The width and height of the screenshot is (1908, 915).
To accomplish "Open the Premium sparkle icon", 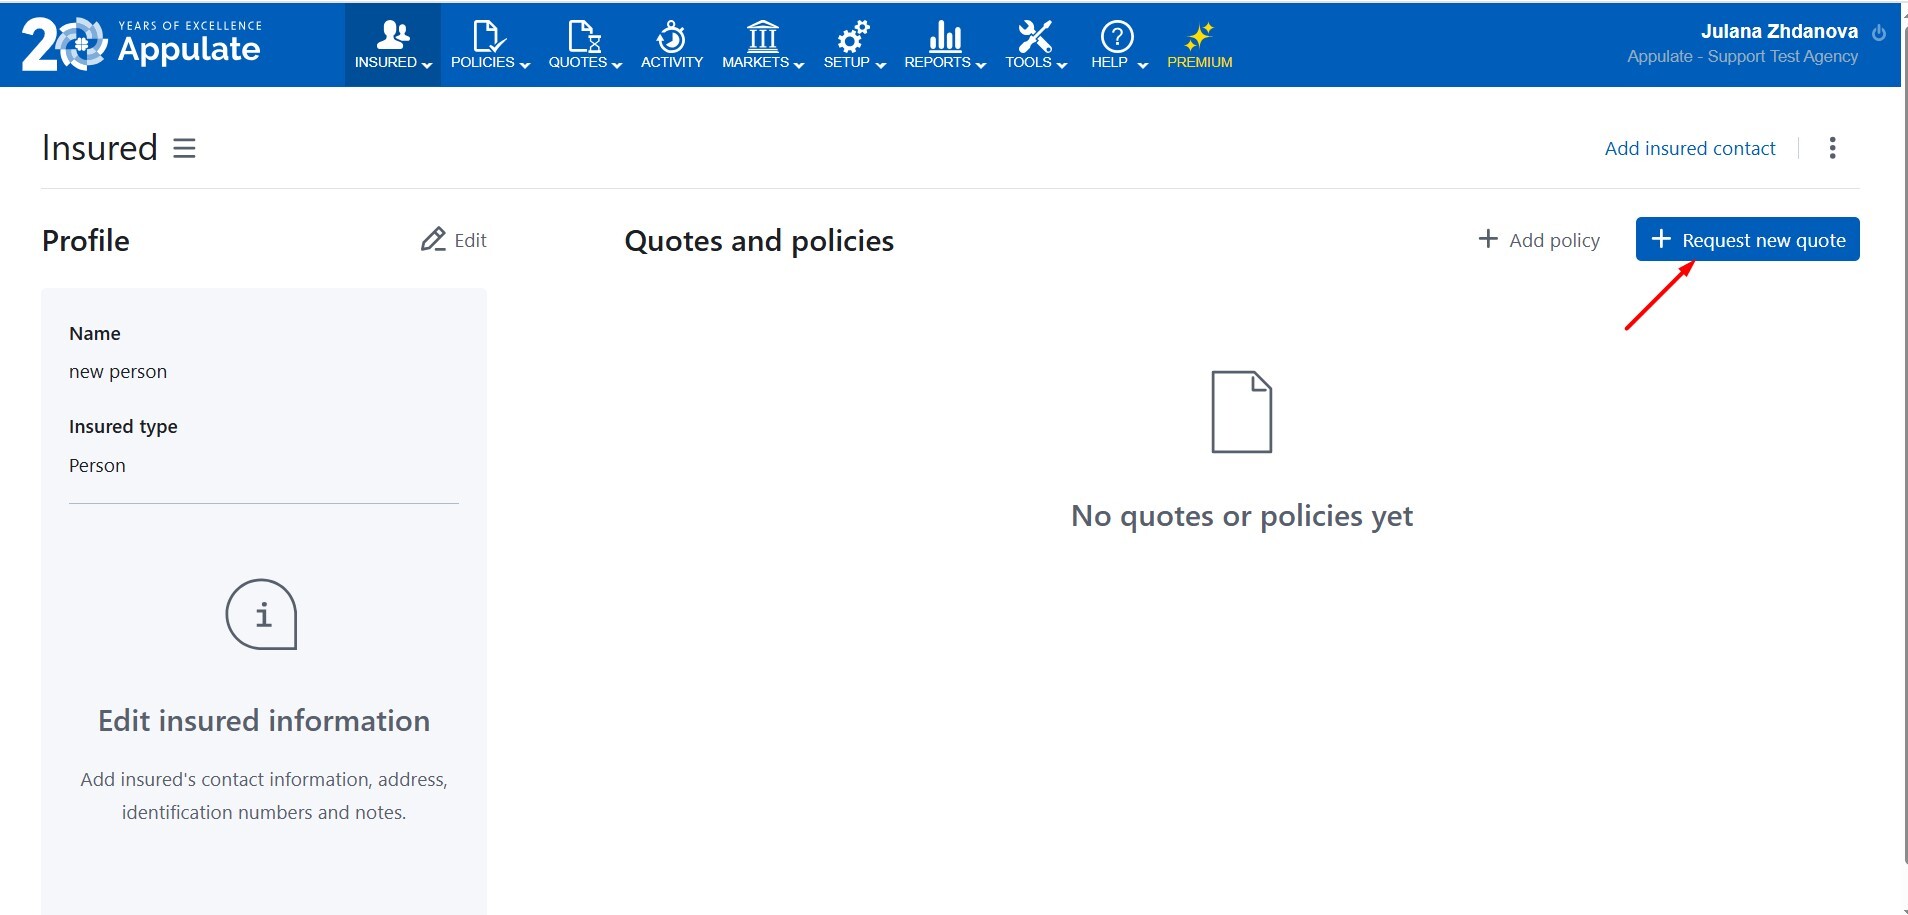I will (x=1199, y=37).
